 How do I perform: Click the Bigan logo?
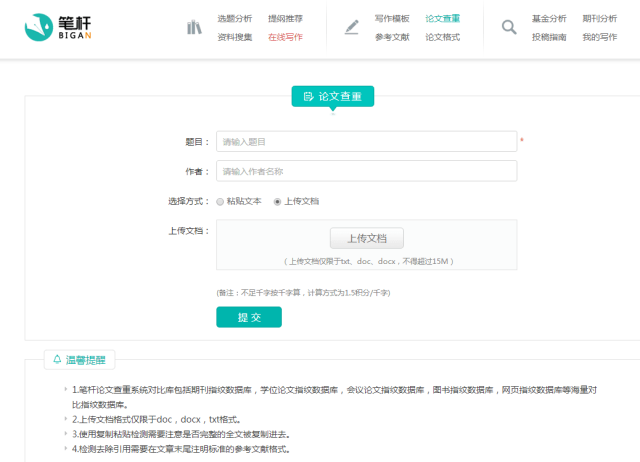tap(58, 27)
